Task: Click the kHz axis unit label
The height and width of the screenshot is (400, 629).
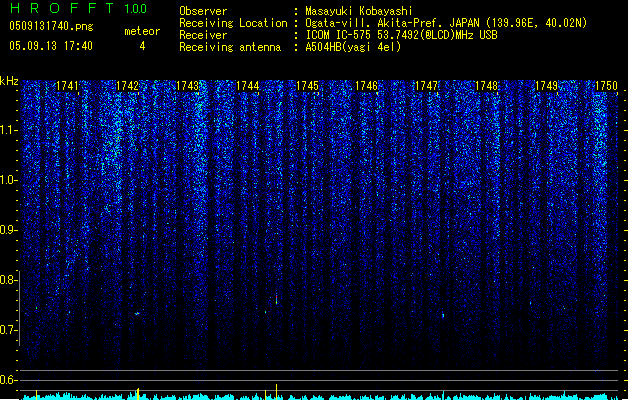Action: tap(9, 81)
